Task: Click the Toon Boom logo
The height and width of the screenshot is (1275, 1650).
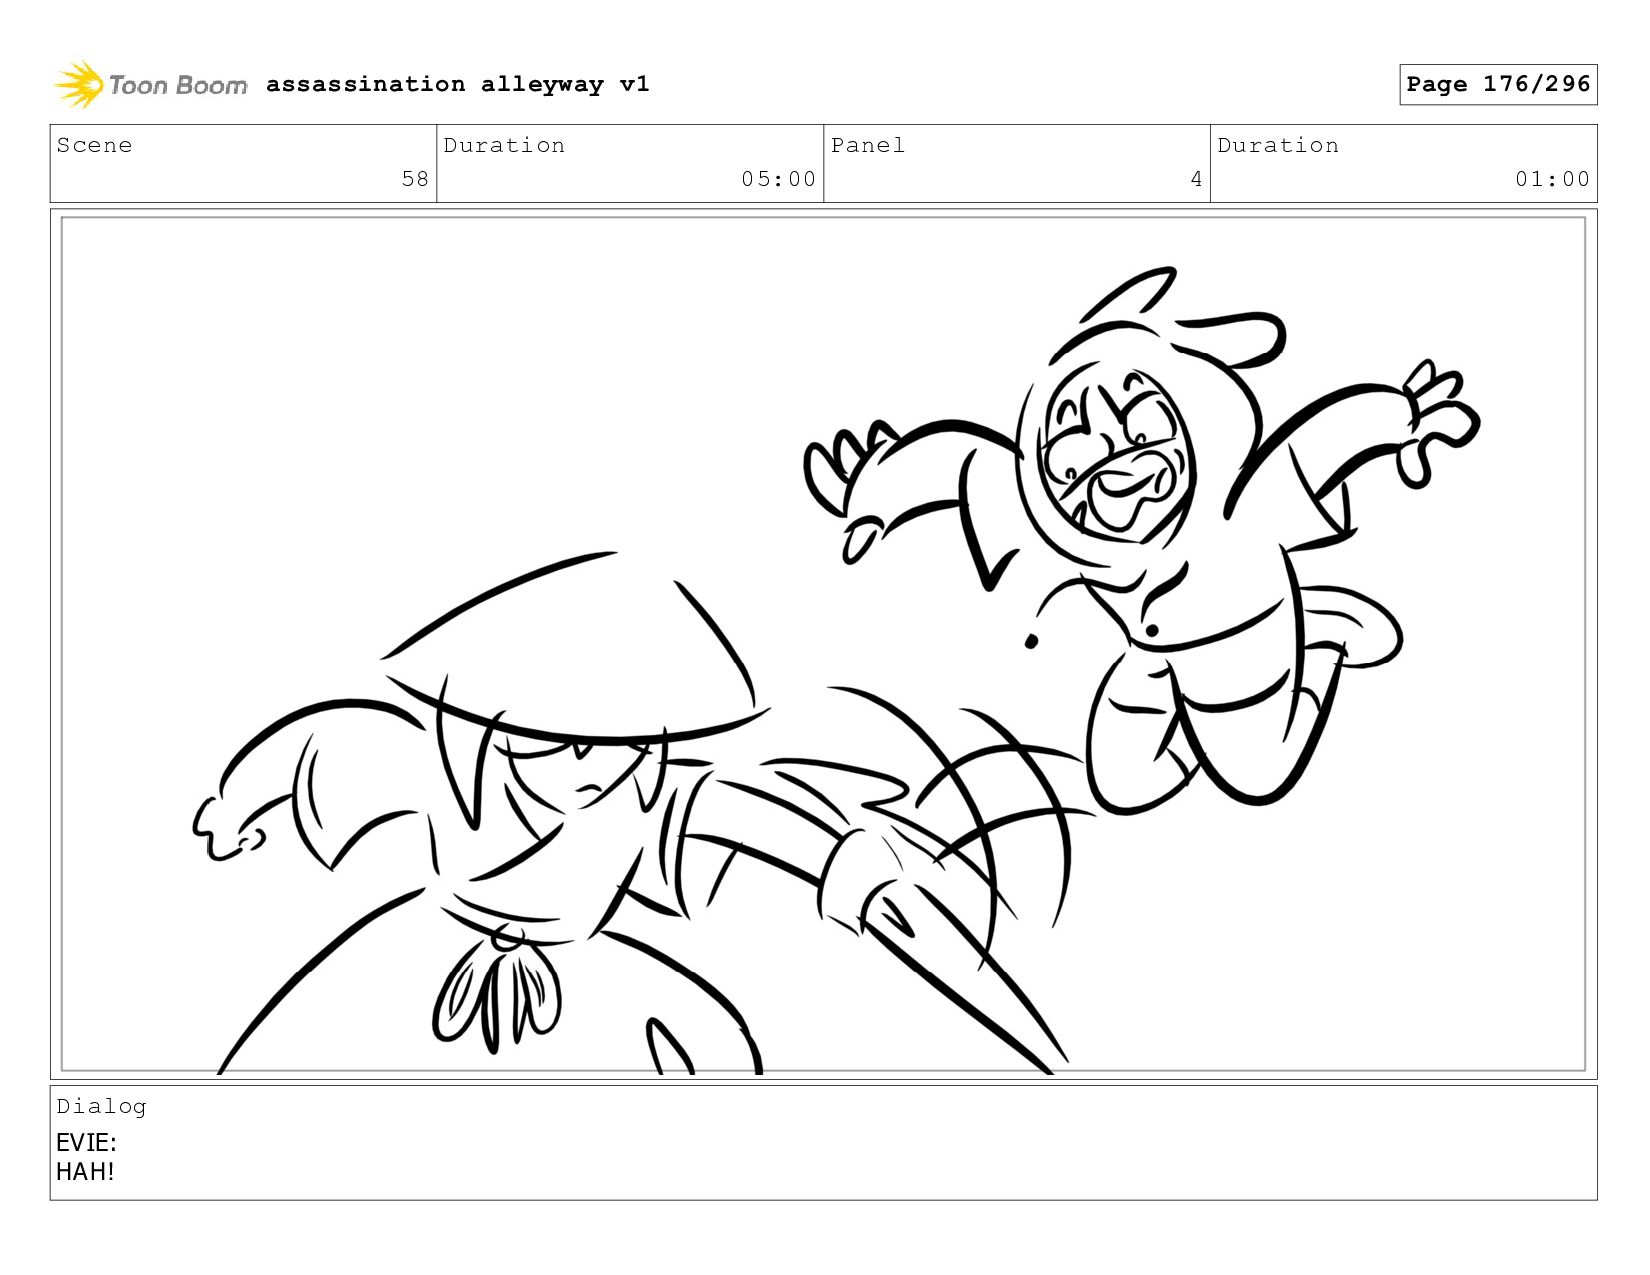Action: 150,85
